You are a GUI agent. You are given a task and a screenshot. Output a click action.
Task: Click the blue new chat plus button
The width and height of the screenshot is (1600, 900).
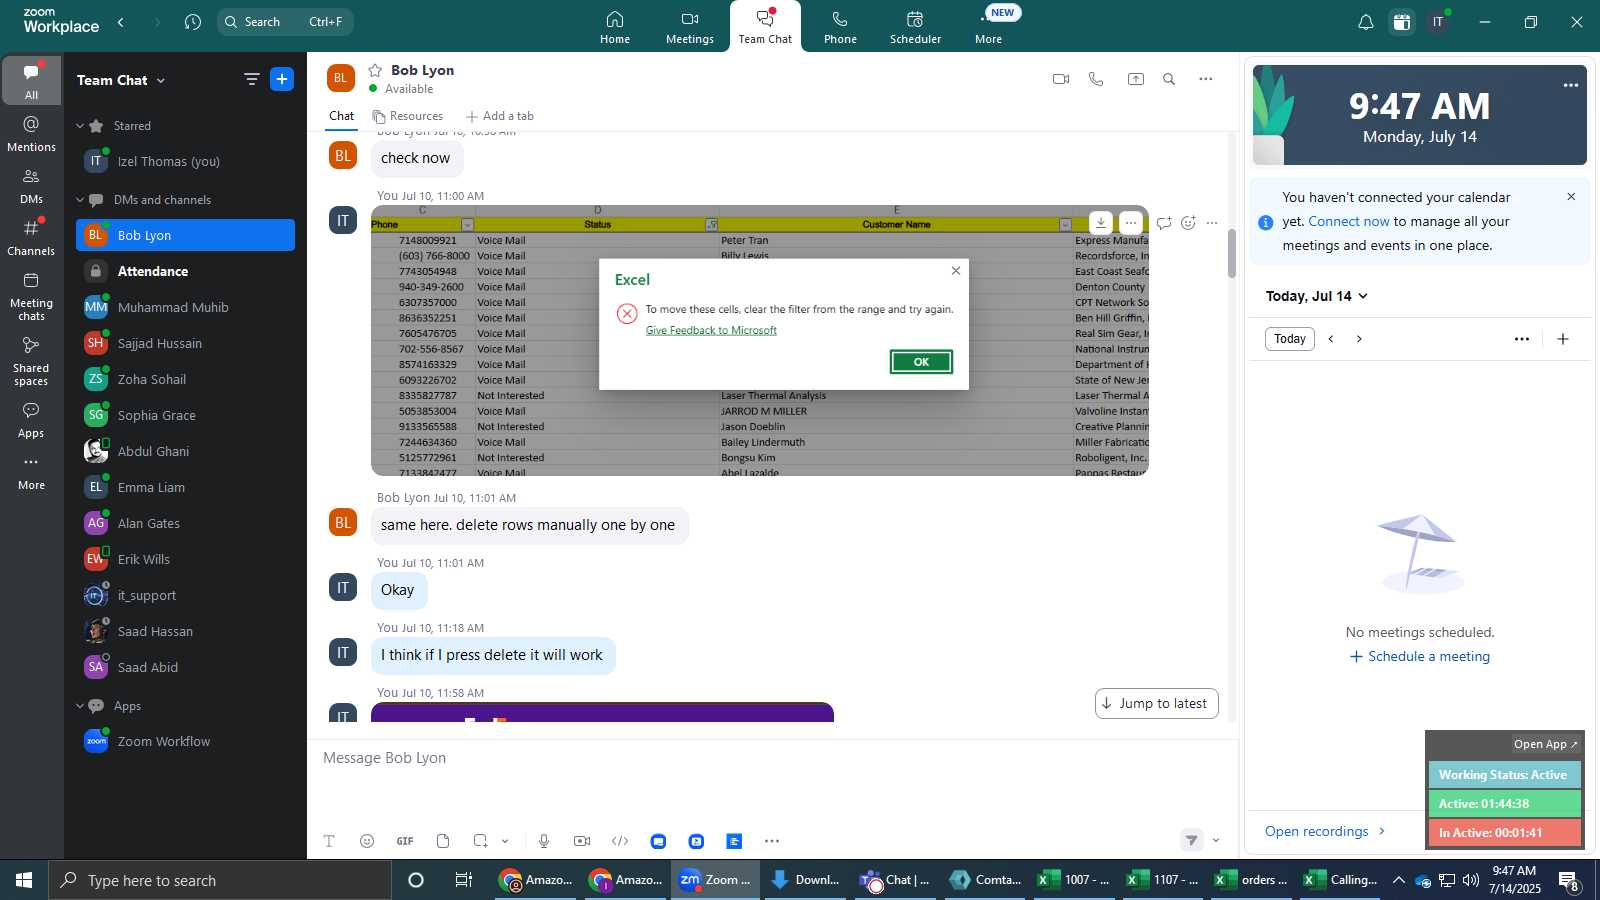tap(282, 79)
